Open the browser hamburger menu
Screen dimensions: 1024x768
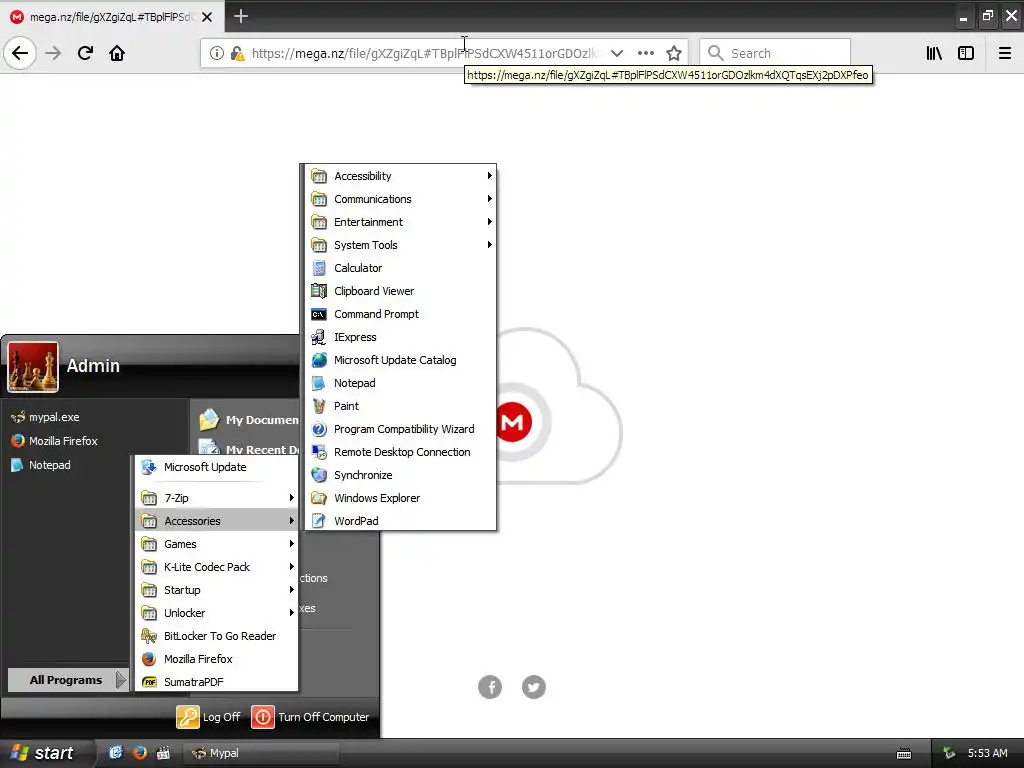click(1004, 53)
